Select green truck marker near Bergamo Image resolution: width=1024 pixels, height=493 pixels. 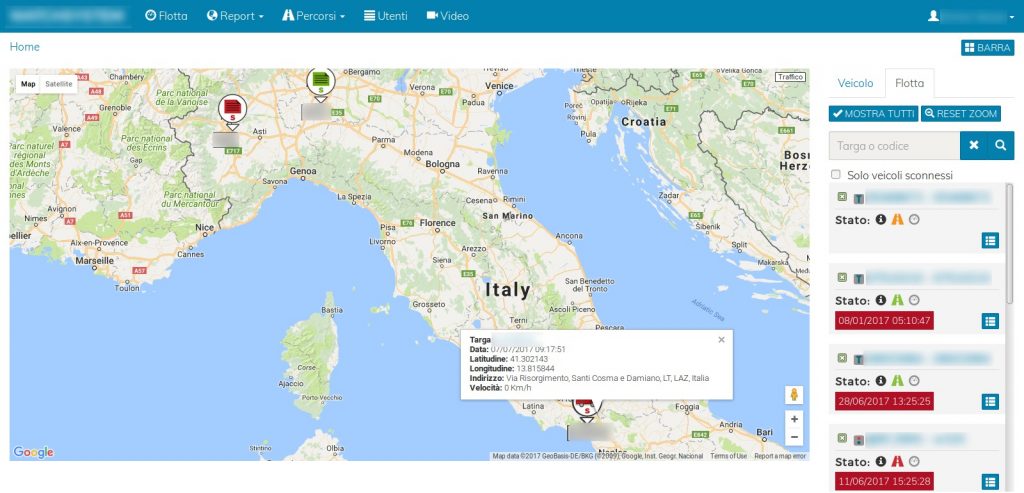pos(320,84)
